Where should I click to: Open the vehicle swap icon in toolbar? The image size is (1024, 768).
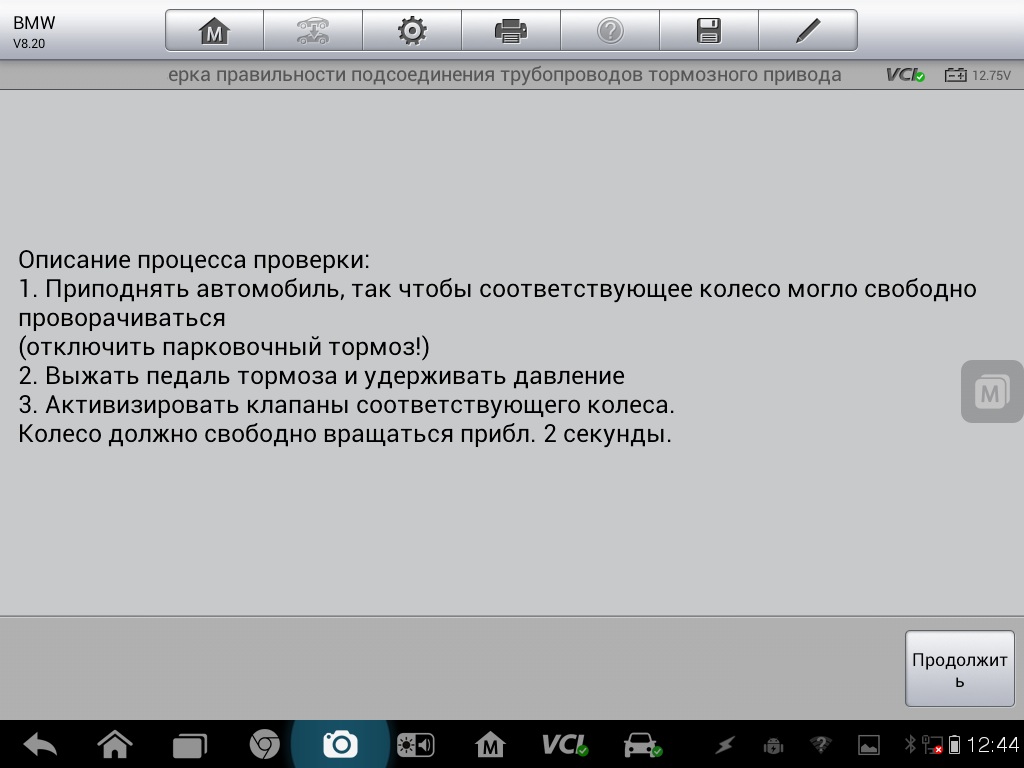[x=312, y=31]
